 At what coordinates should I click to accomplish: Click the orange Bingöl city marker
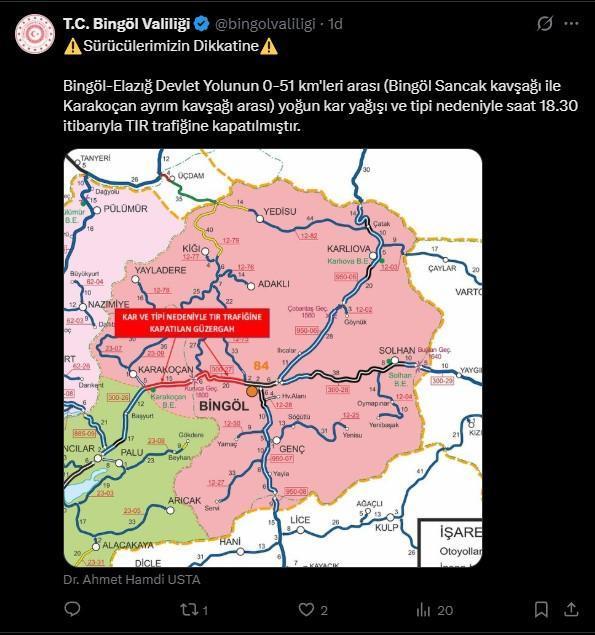pyautogui.click(x=252, y=391)
